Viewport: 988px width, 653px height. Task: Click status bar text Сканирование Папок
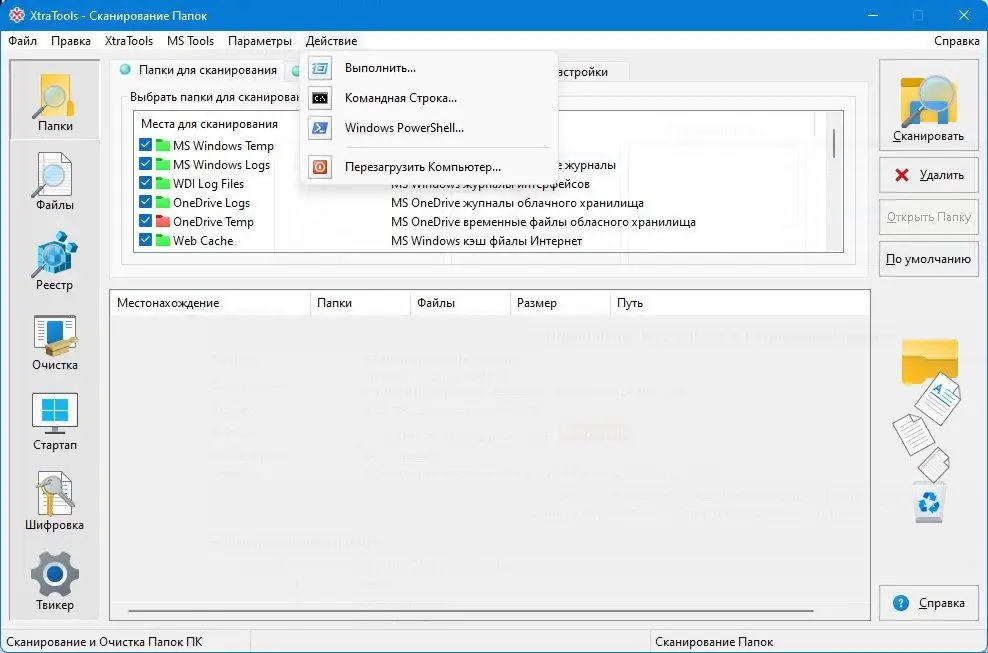(x=714, y=642)
